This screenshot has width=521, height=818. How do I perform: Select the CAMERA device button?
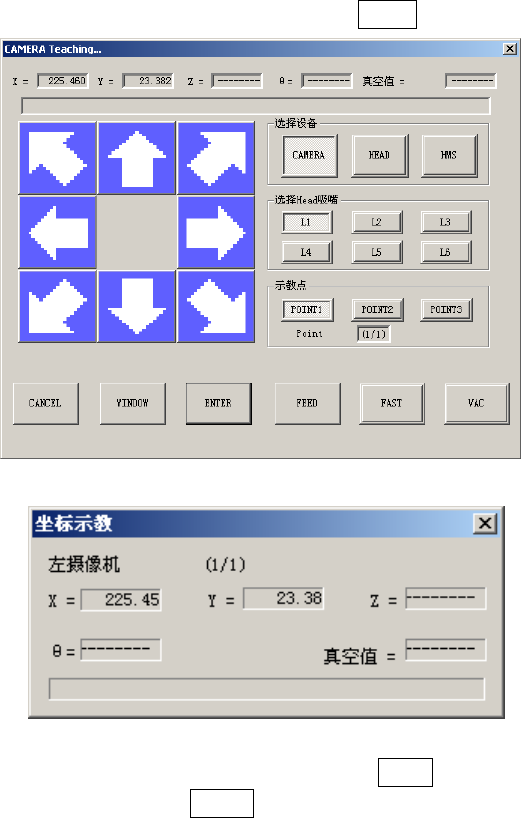309,155
